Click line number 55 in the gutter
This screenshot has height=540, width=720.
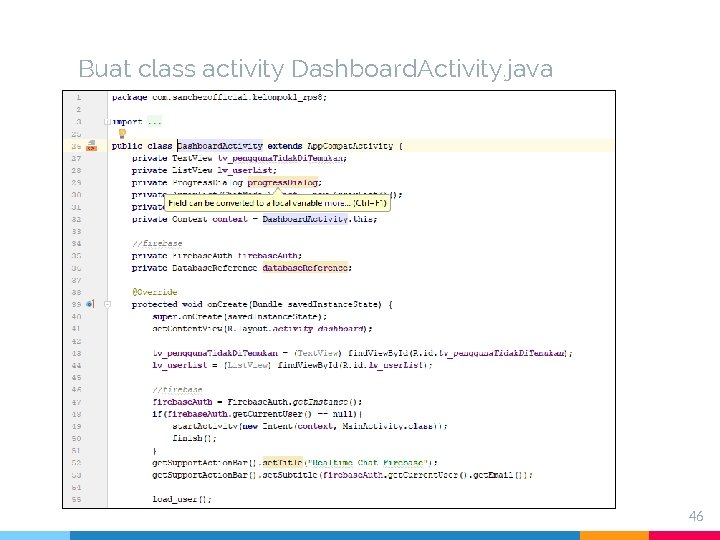point(76,499)
